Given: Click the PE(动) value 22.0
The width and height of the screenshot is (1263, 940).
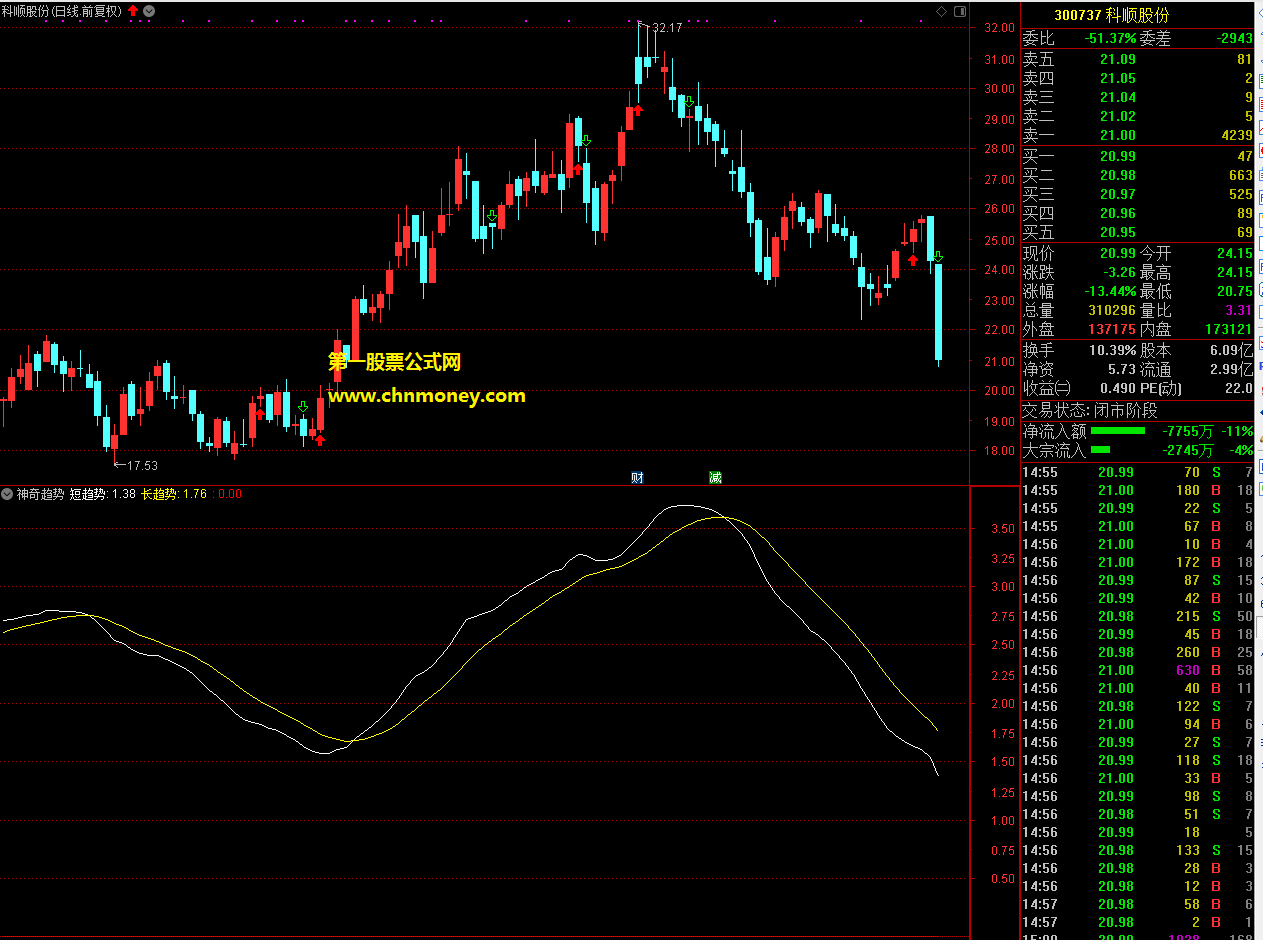Looking at the screenshot, I should pos(1239,388).
